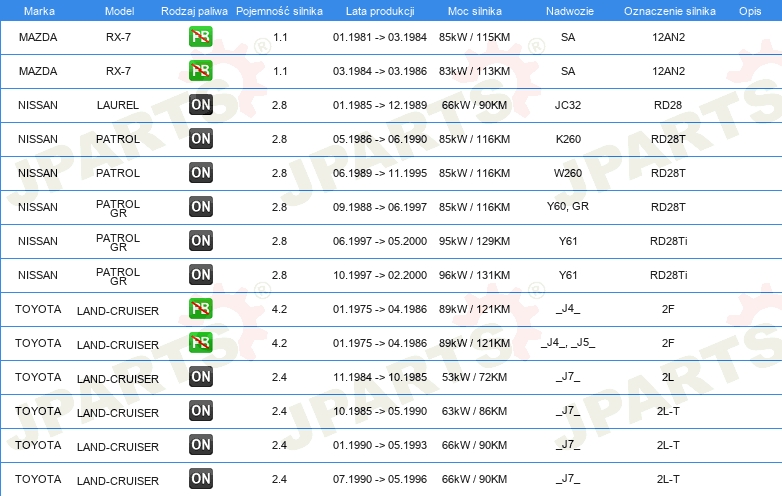This screenshot has height=496, width=782.
Task: Click the PB icon in the LAND-CRUISER _J4_ only row
Action: tap(200, 309)
